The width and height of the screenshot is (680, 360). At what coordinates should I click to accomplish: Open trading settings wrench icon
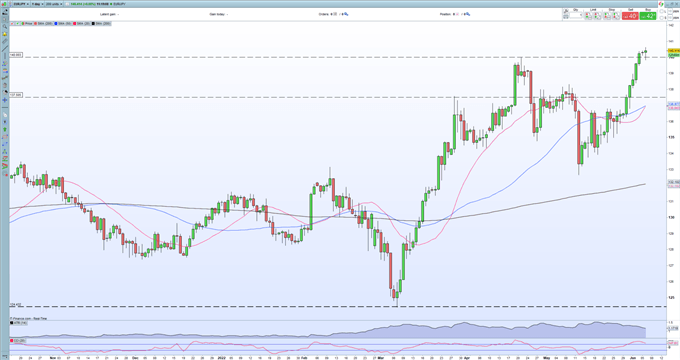[x=566, y=11]
